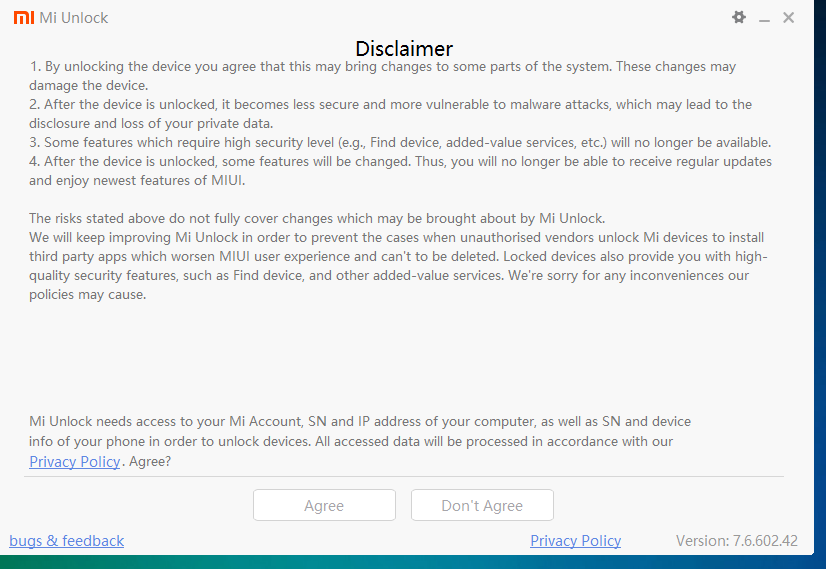
Task: Click line starting '4. After the device is unlocked'
Action: point(400,161)
